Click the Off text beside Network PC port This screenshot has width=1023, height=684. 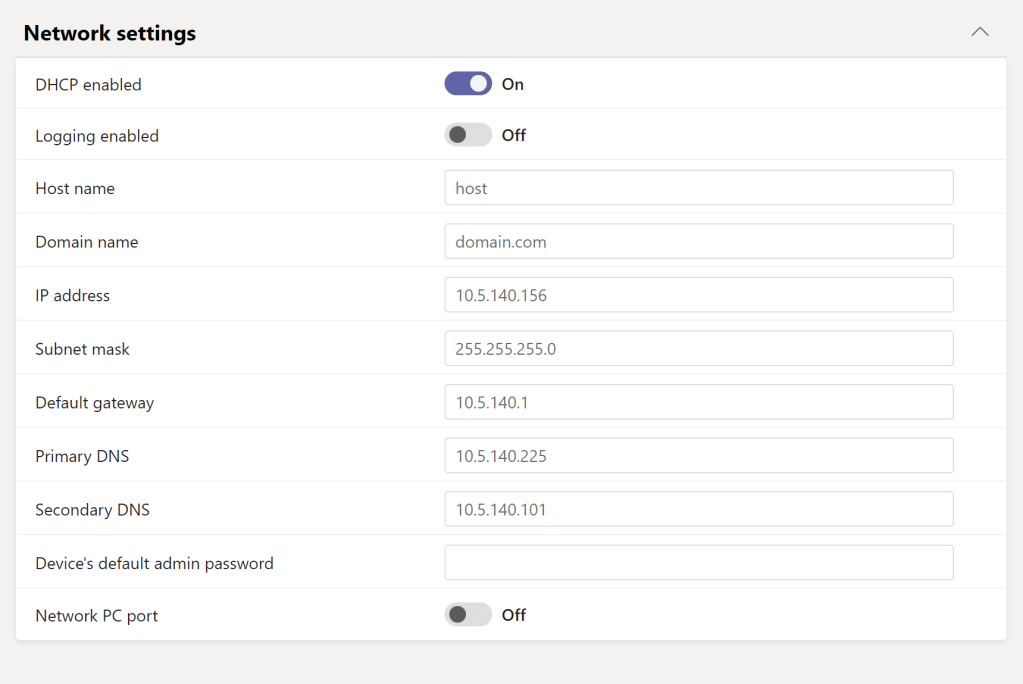coord(514,615)
